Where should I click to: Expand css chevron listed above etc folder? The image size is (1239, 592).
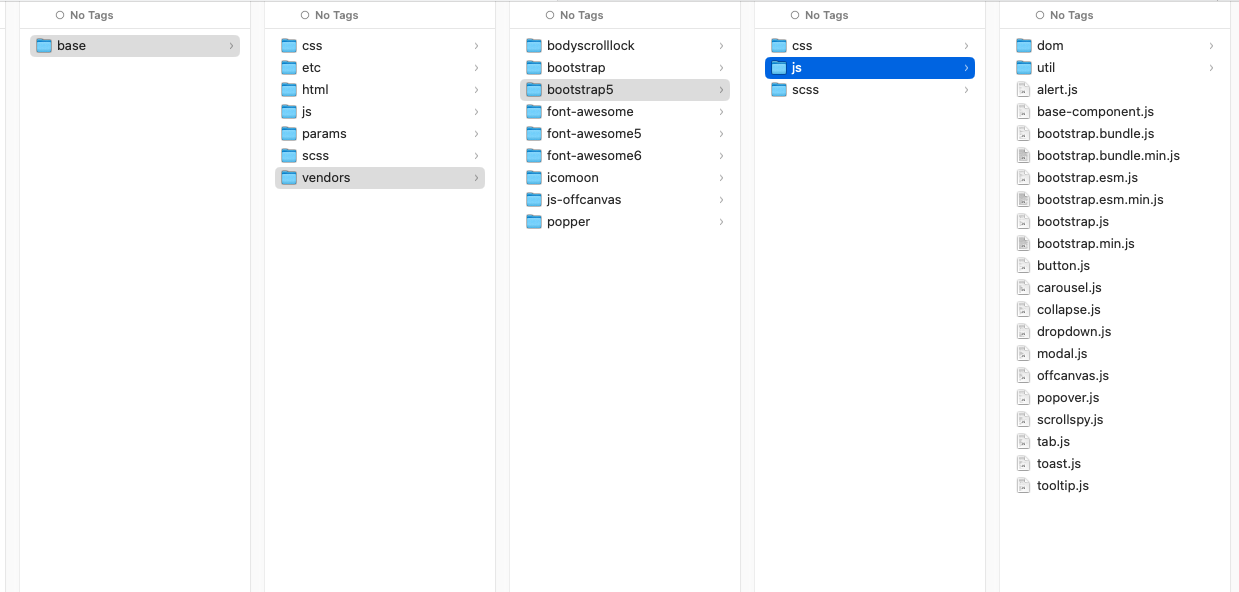coord(476,46)
